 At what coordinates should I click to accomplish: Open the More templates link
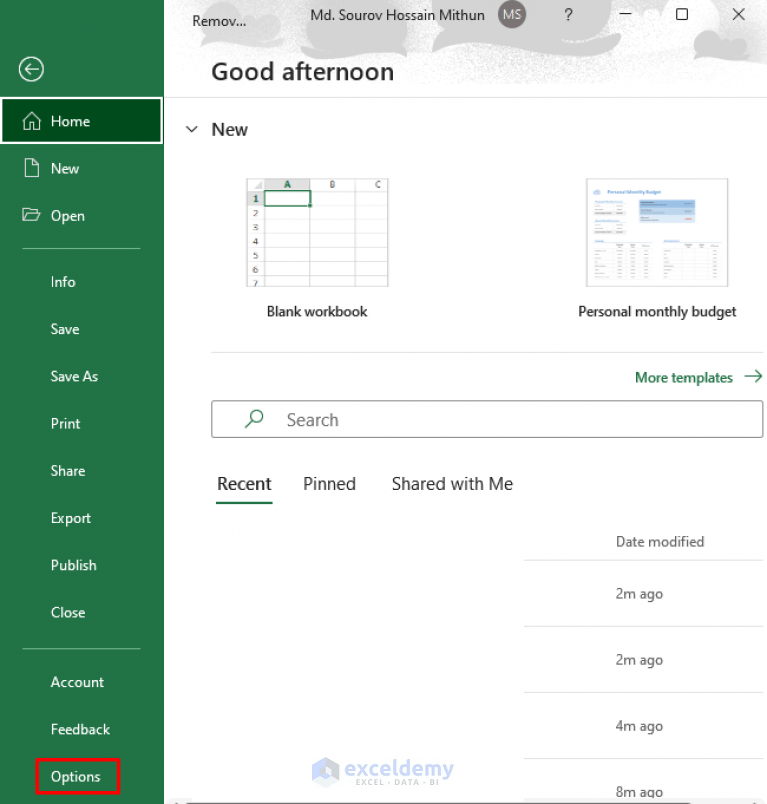[684, 377]
